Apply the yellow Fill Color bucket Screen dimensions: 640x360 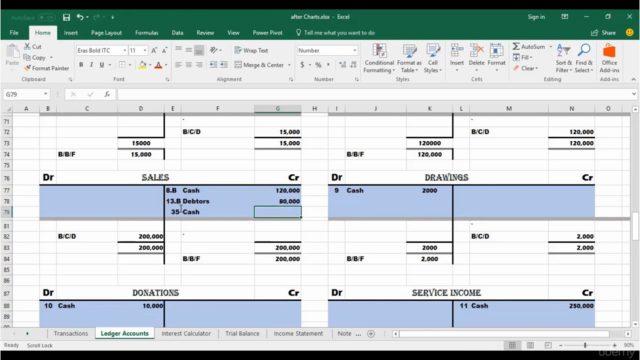(x=142, y=65)
